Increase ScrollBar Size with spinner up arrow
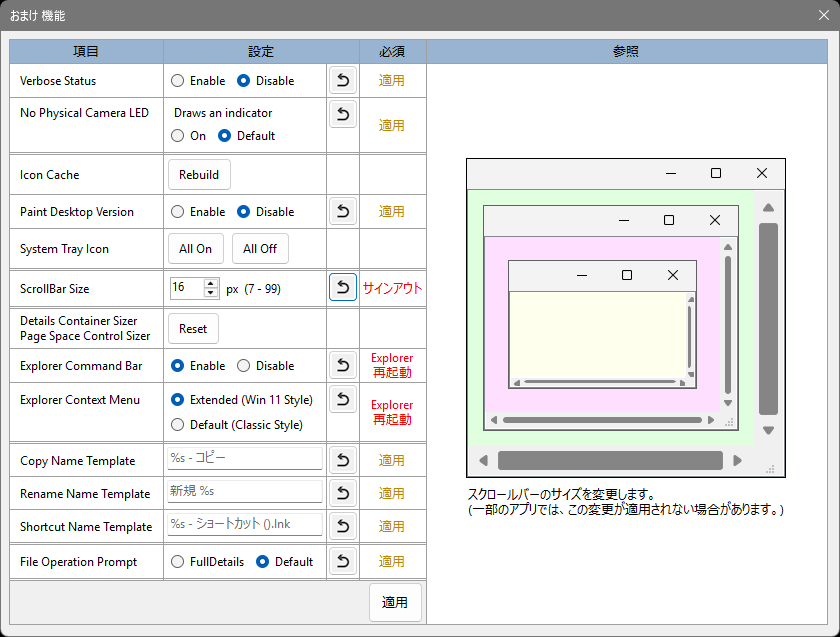The height and width of the screenshot is (637, 840). (211, 283)
